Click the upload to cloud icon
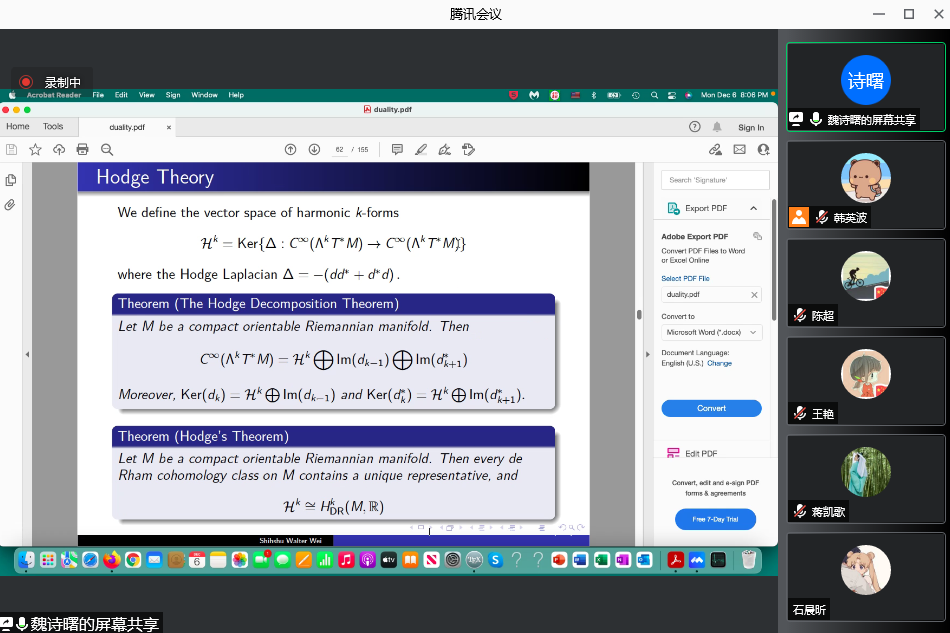Viewport: 950px width, 633px height. [59, 149]
